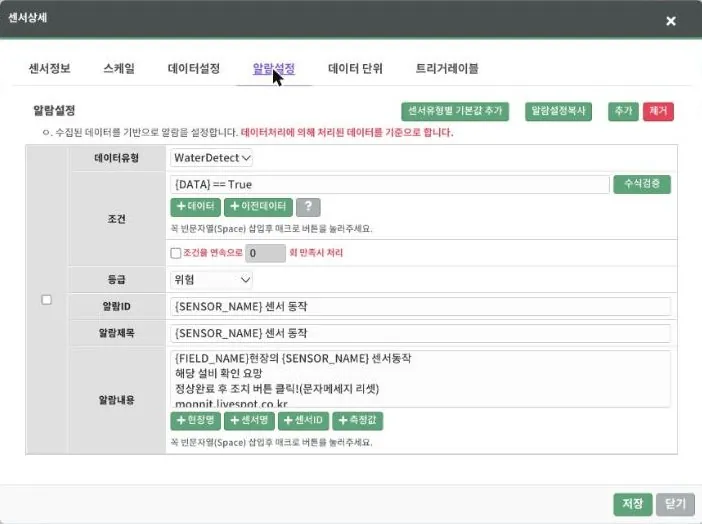Insert measured value with +측정값 button
Screen dimensions: 702x524
pos(358,421)
